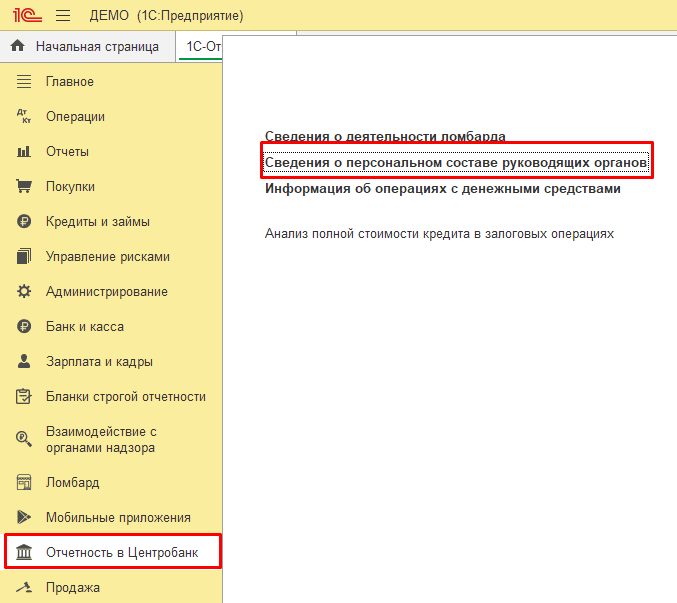
Task: Open Сведения о деятельности ломбарда
Action: coord(385,136)
